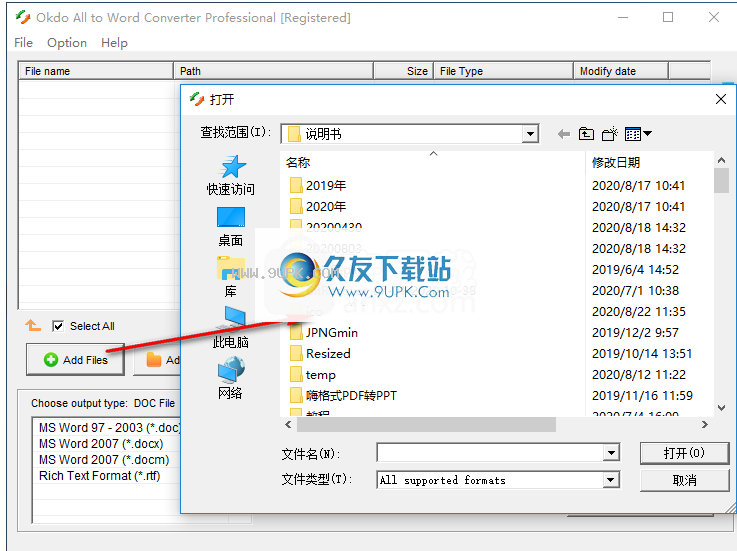Expand the 查找范围 folder dropdown
Screen dimensions: 737x551
pos(530,134)
